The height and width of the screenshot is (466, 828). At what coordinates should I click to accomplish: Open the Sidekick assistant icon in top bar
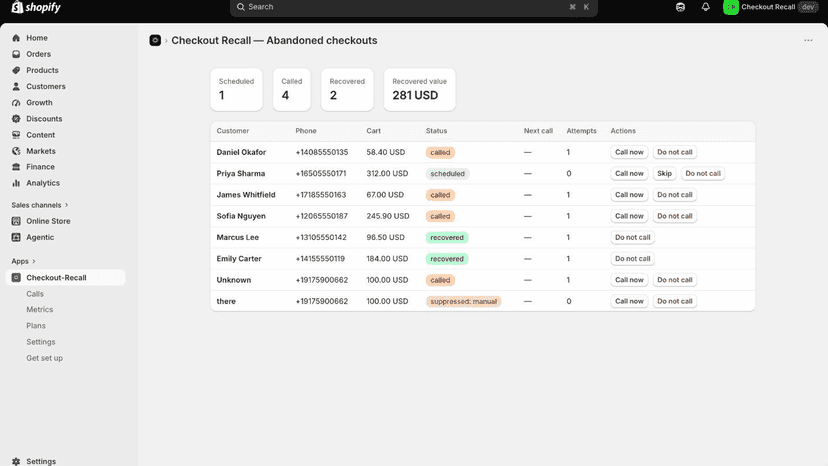(680, 7)
